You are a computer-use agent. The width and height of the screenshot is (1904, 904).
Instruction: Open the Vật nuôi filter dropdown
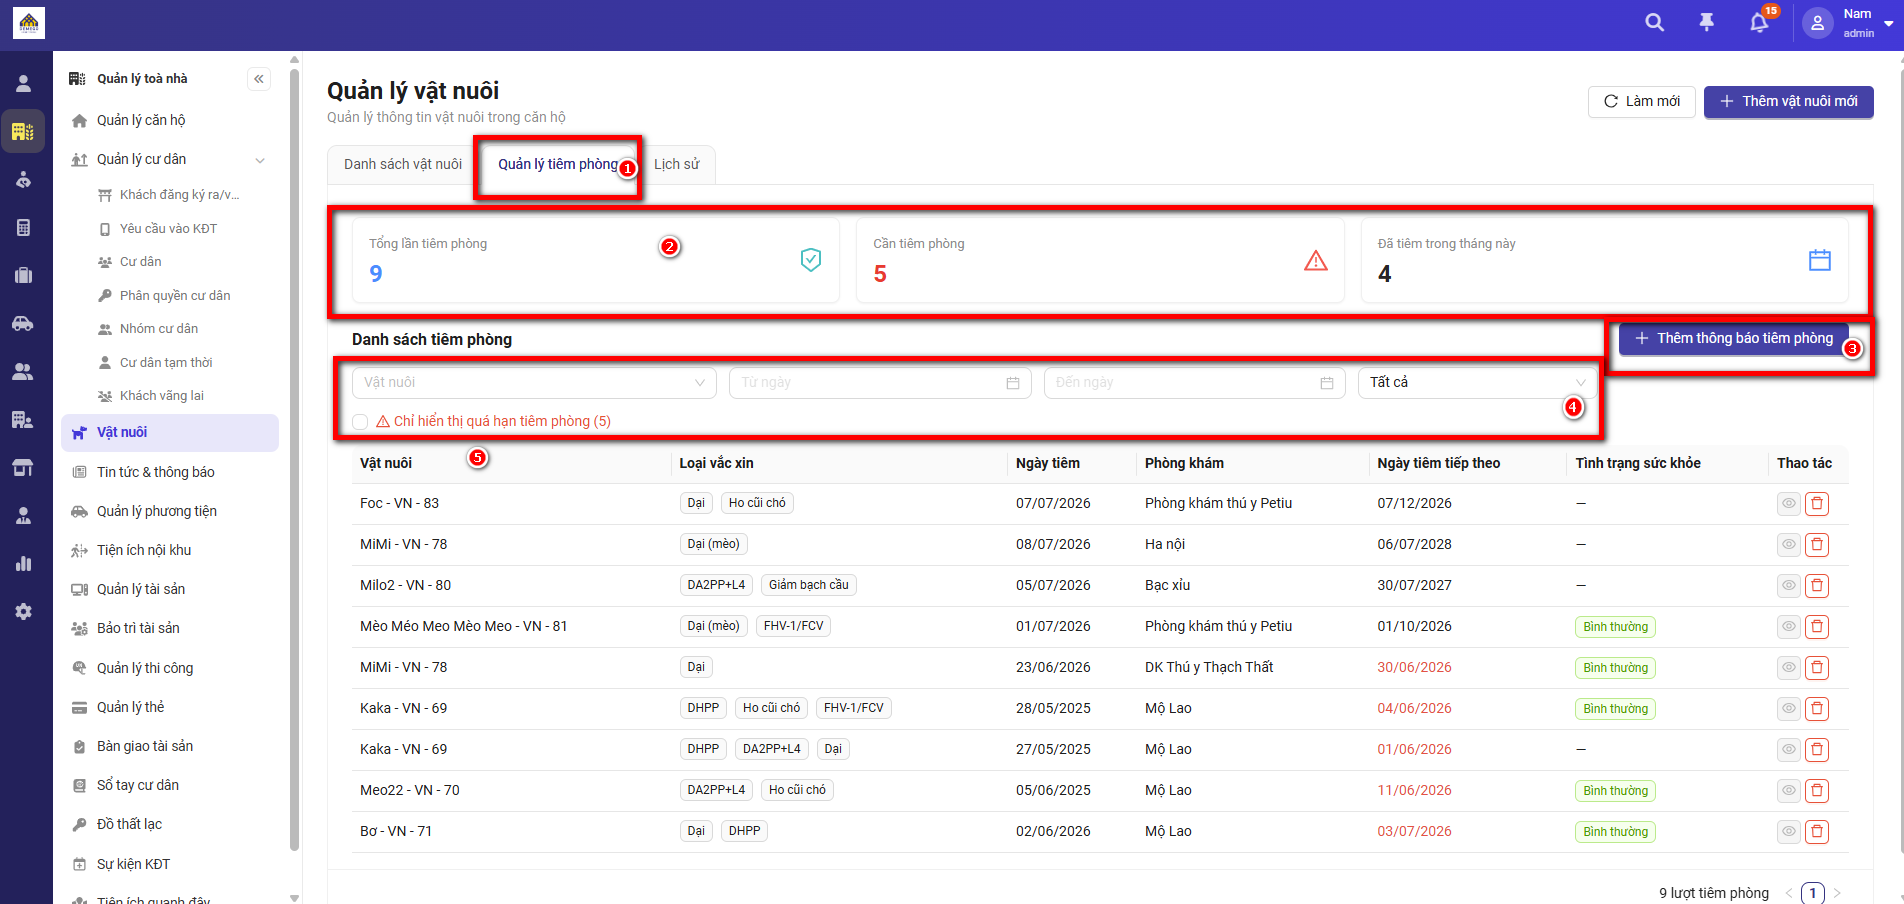click(x=534, y=383)
